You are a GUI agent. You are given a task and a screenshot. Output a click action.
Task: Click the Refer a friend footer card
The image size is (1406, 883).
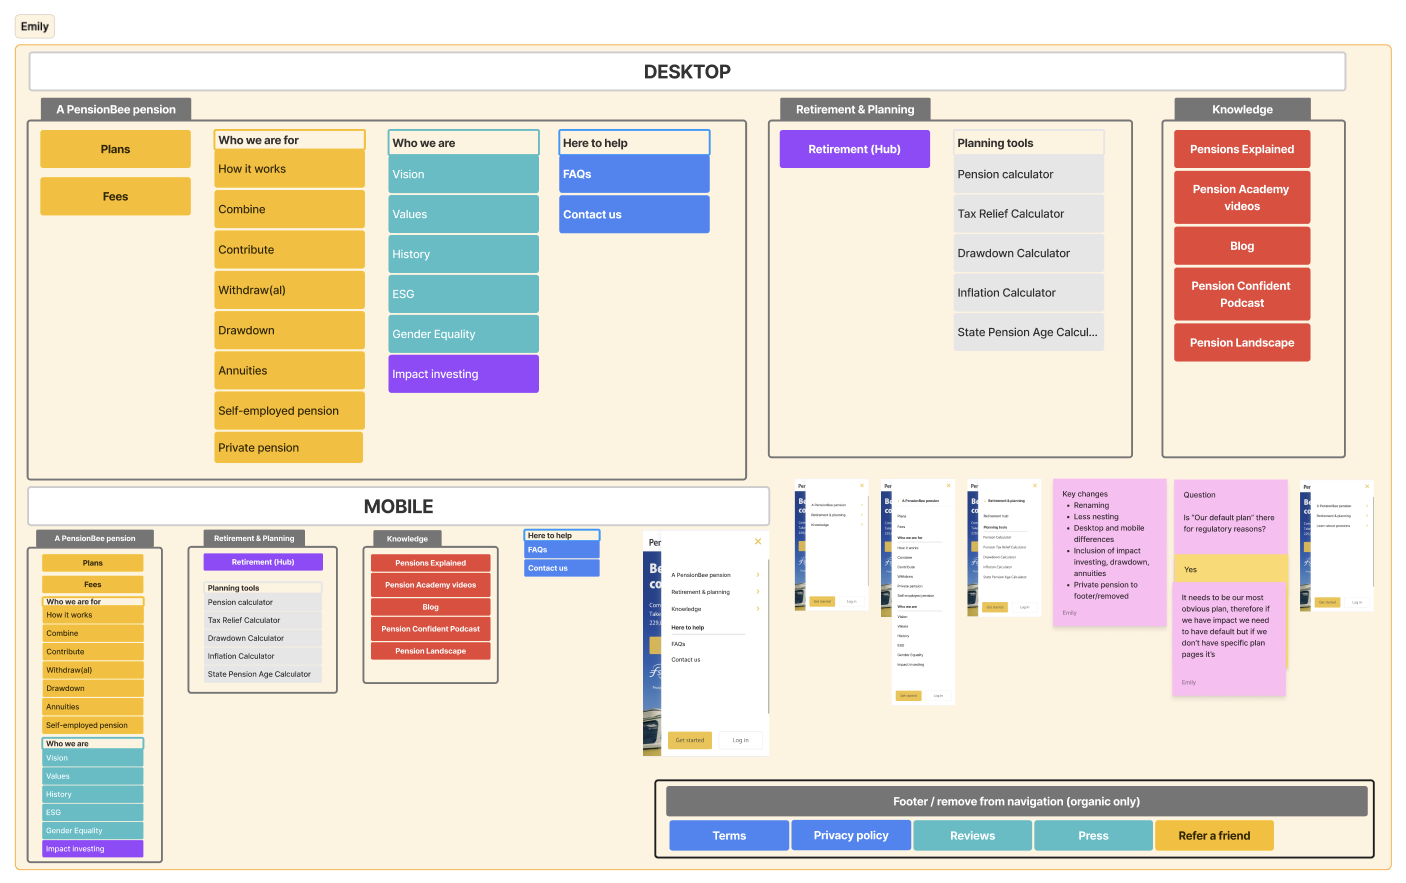[x=1214, y=836]
